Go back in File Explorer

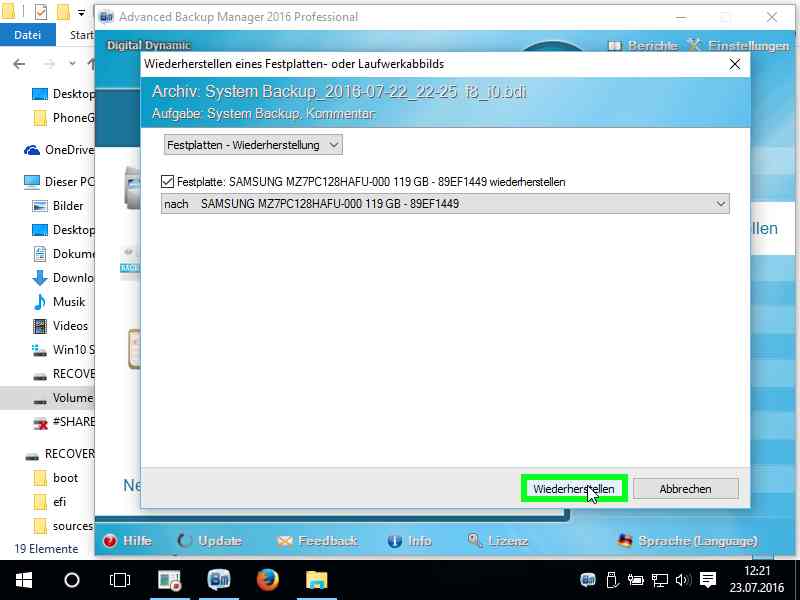point(19,64)
